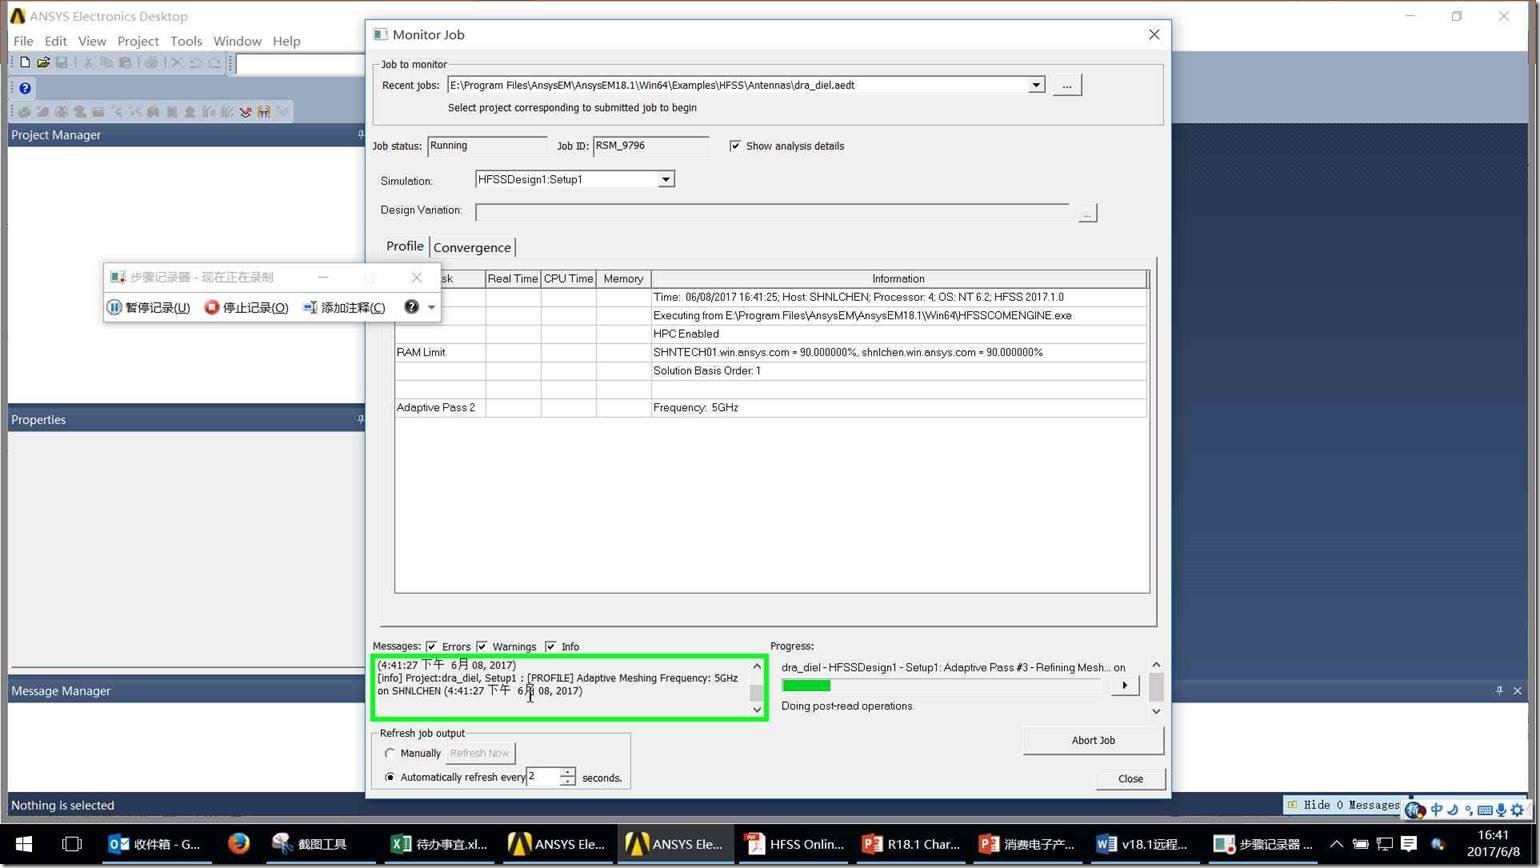Click the Cut scissors icon in toolbar
This screenshot has width=1540, height=868.
click(x=88, y=63)
